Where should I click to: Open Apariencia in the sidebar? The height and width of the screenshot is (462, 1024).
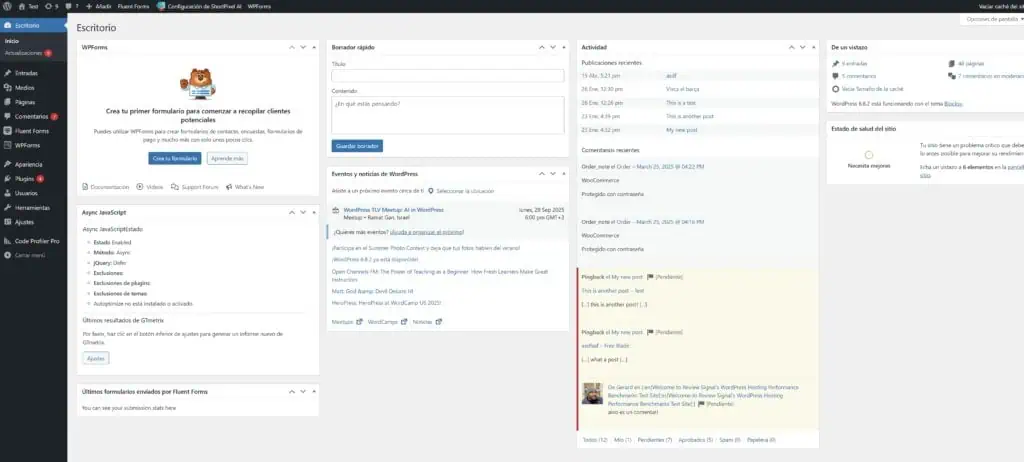(28, 164)
